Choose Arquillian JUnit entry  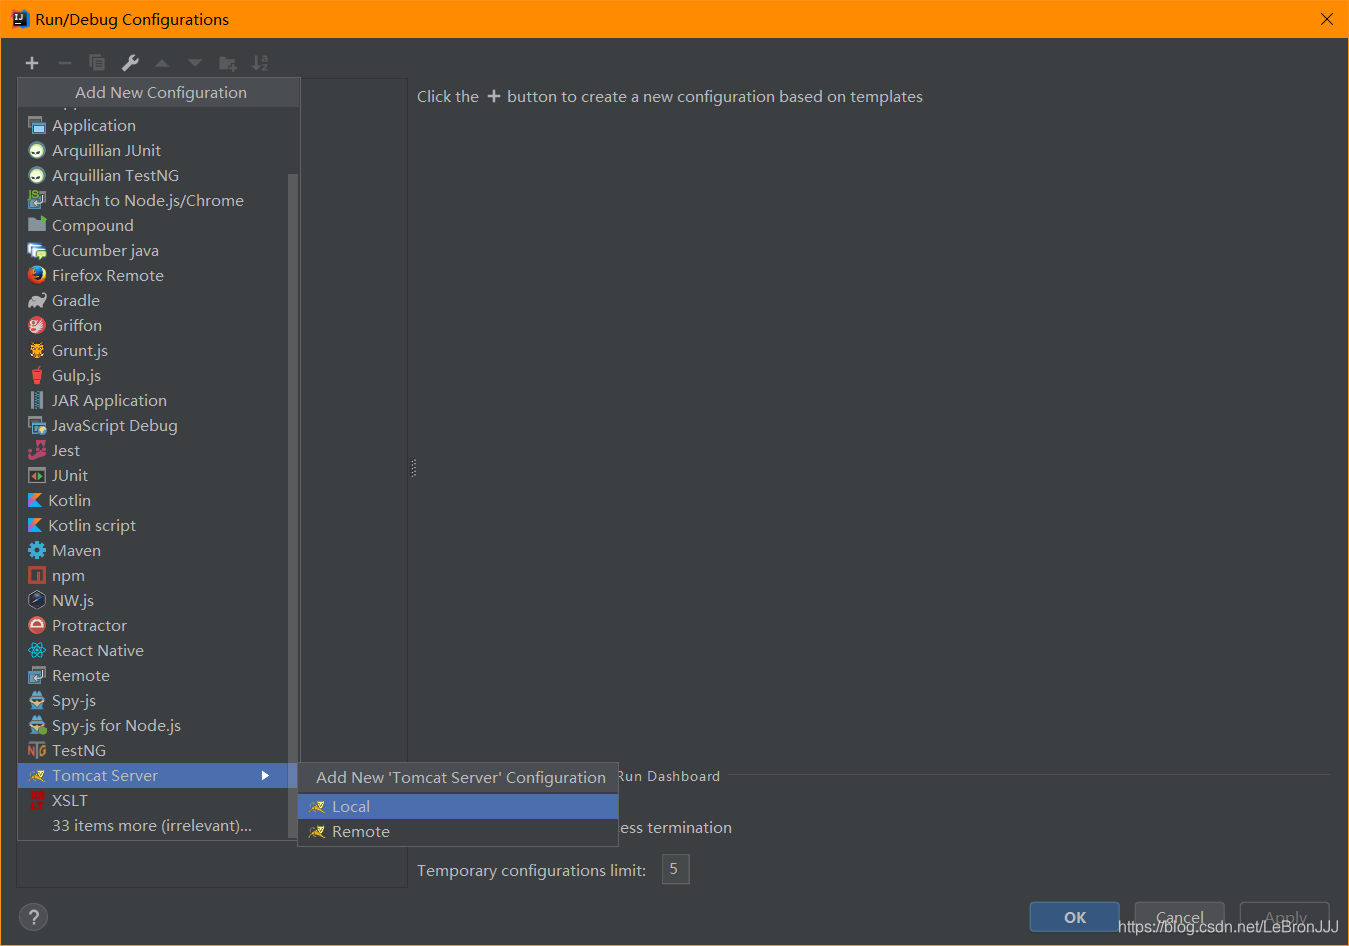pos(158,150)
